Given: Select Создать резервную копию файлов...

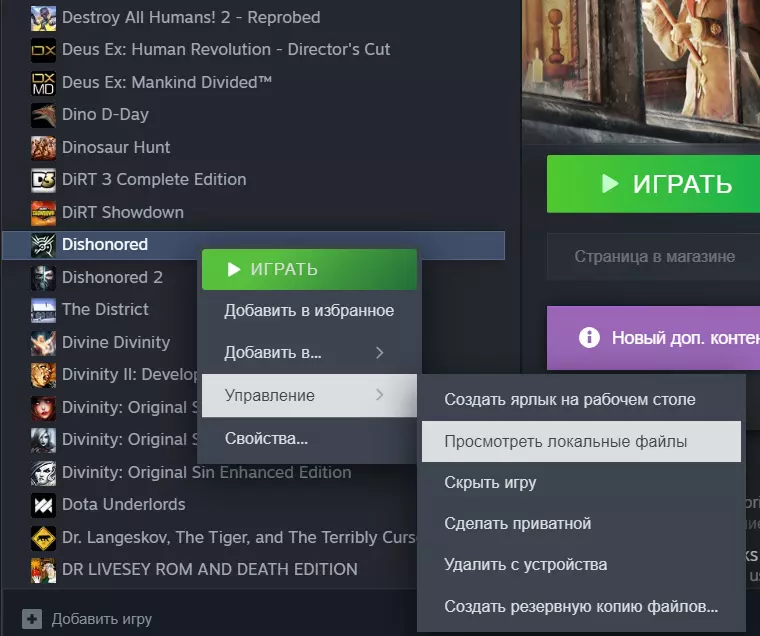Looking at the screenshot, I should (581, 606).
